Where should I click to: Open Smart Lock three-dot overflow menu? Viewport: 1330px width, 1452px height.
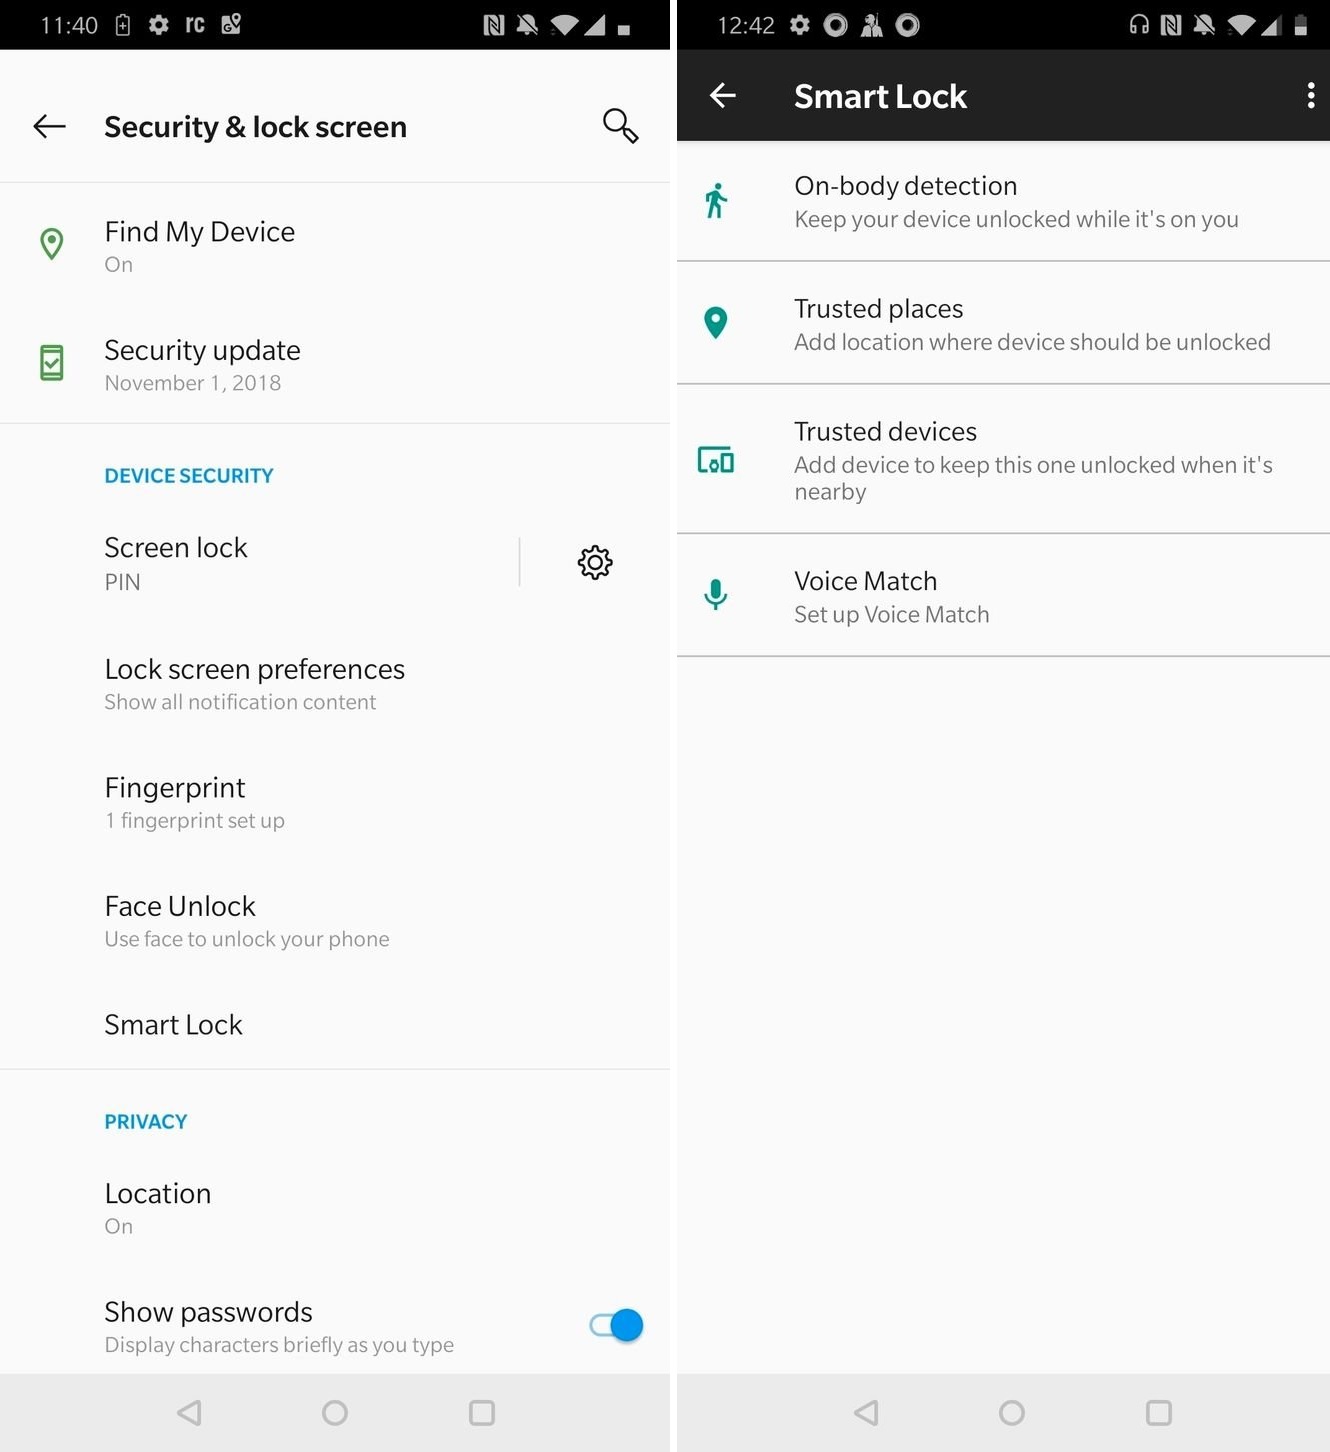1310,96
